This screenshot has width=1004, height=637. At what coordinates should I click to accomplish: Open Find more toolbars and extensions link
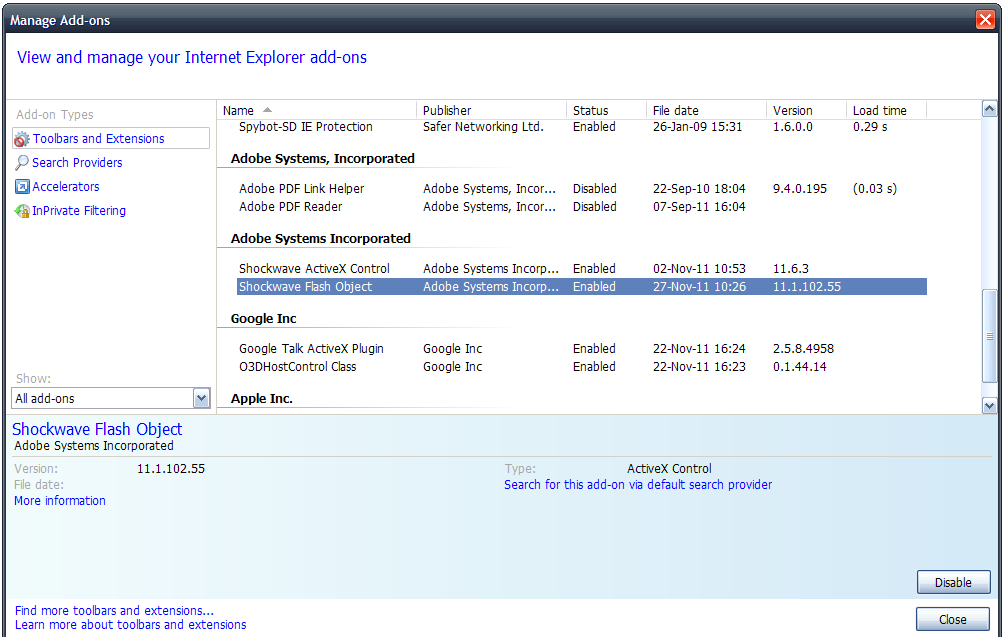tap(114, 611)
